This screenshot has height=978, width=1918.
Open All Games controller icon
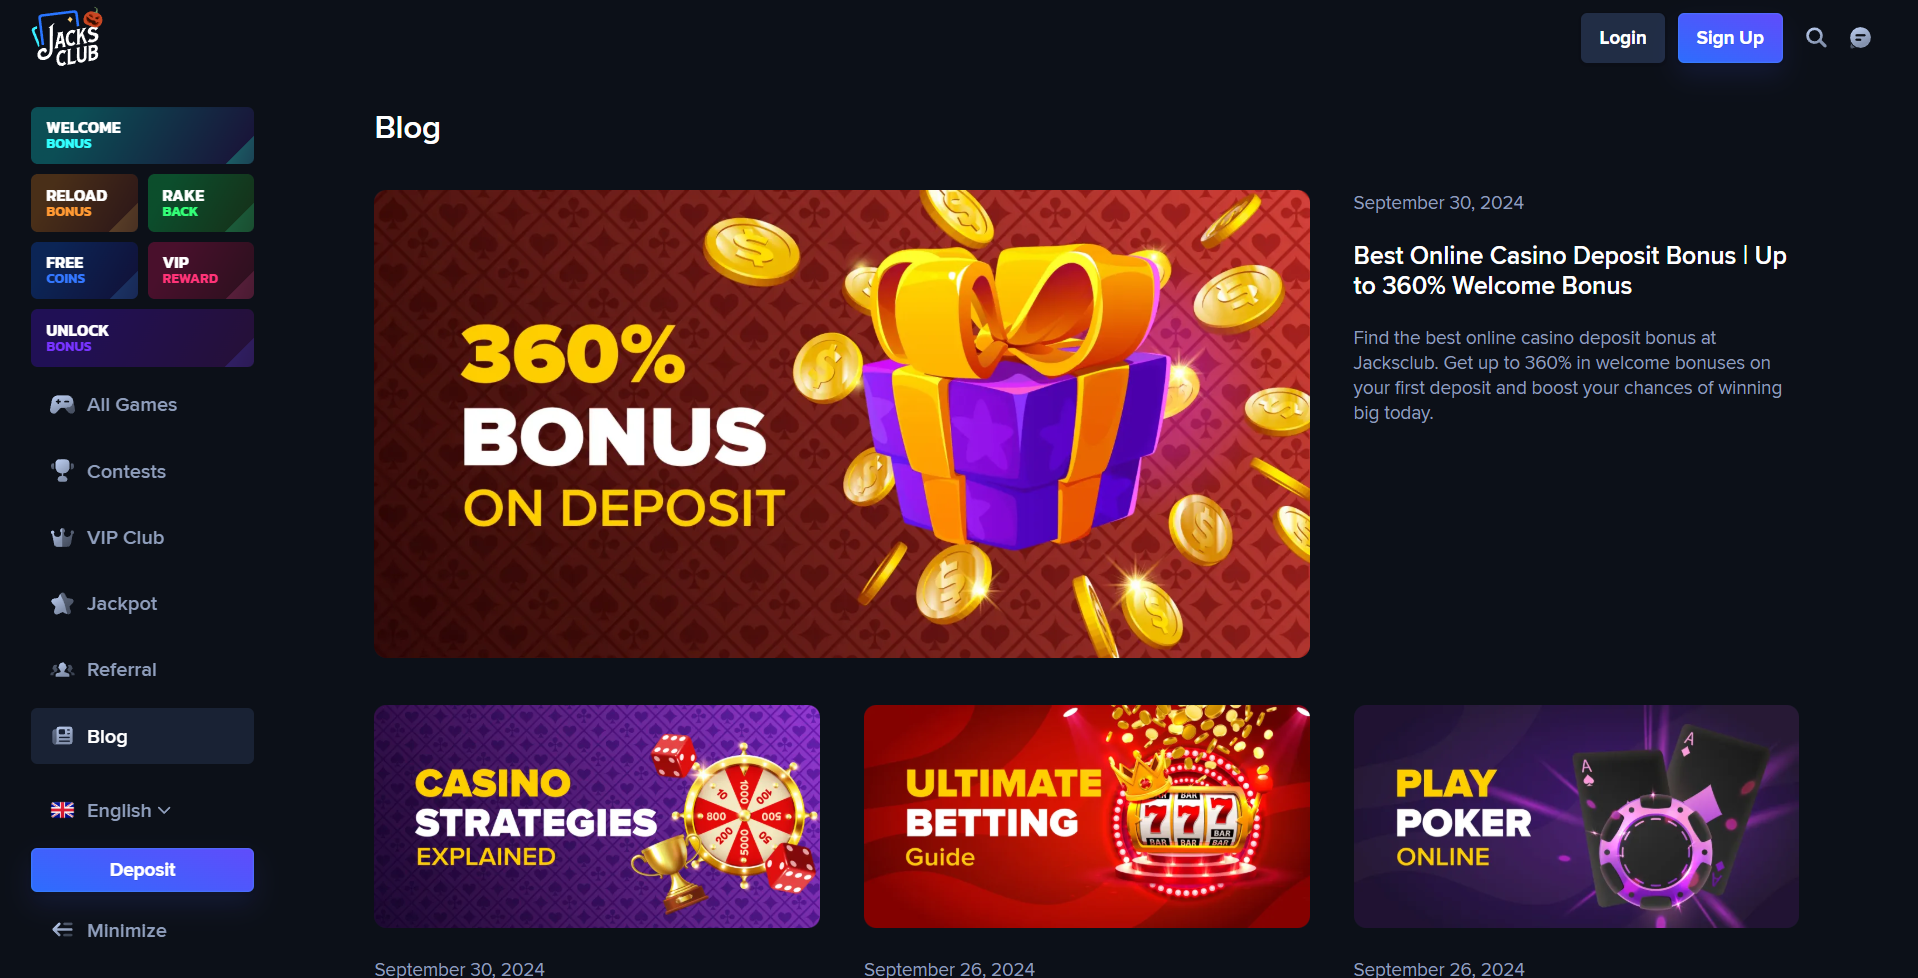pyautogui.click(x=62, y=404)
